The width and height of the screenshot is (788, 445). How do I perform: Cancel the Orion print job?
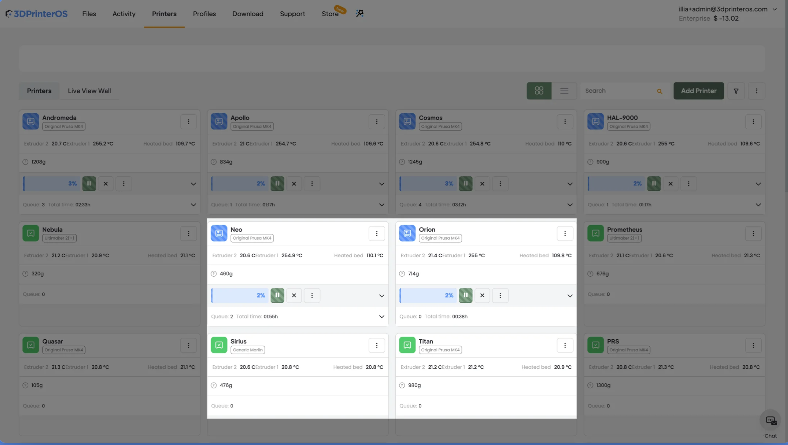point(482,295)
